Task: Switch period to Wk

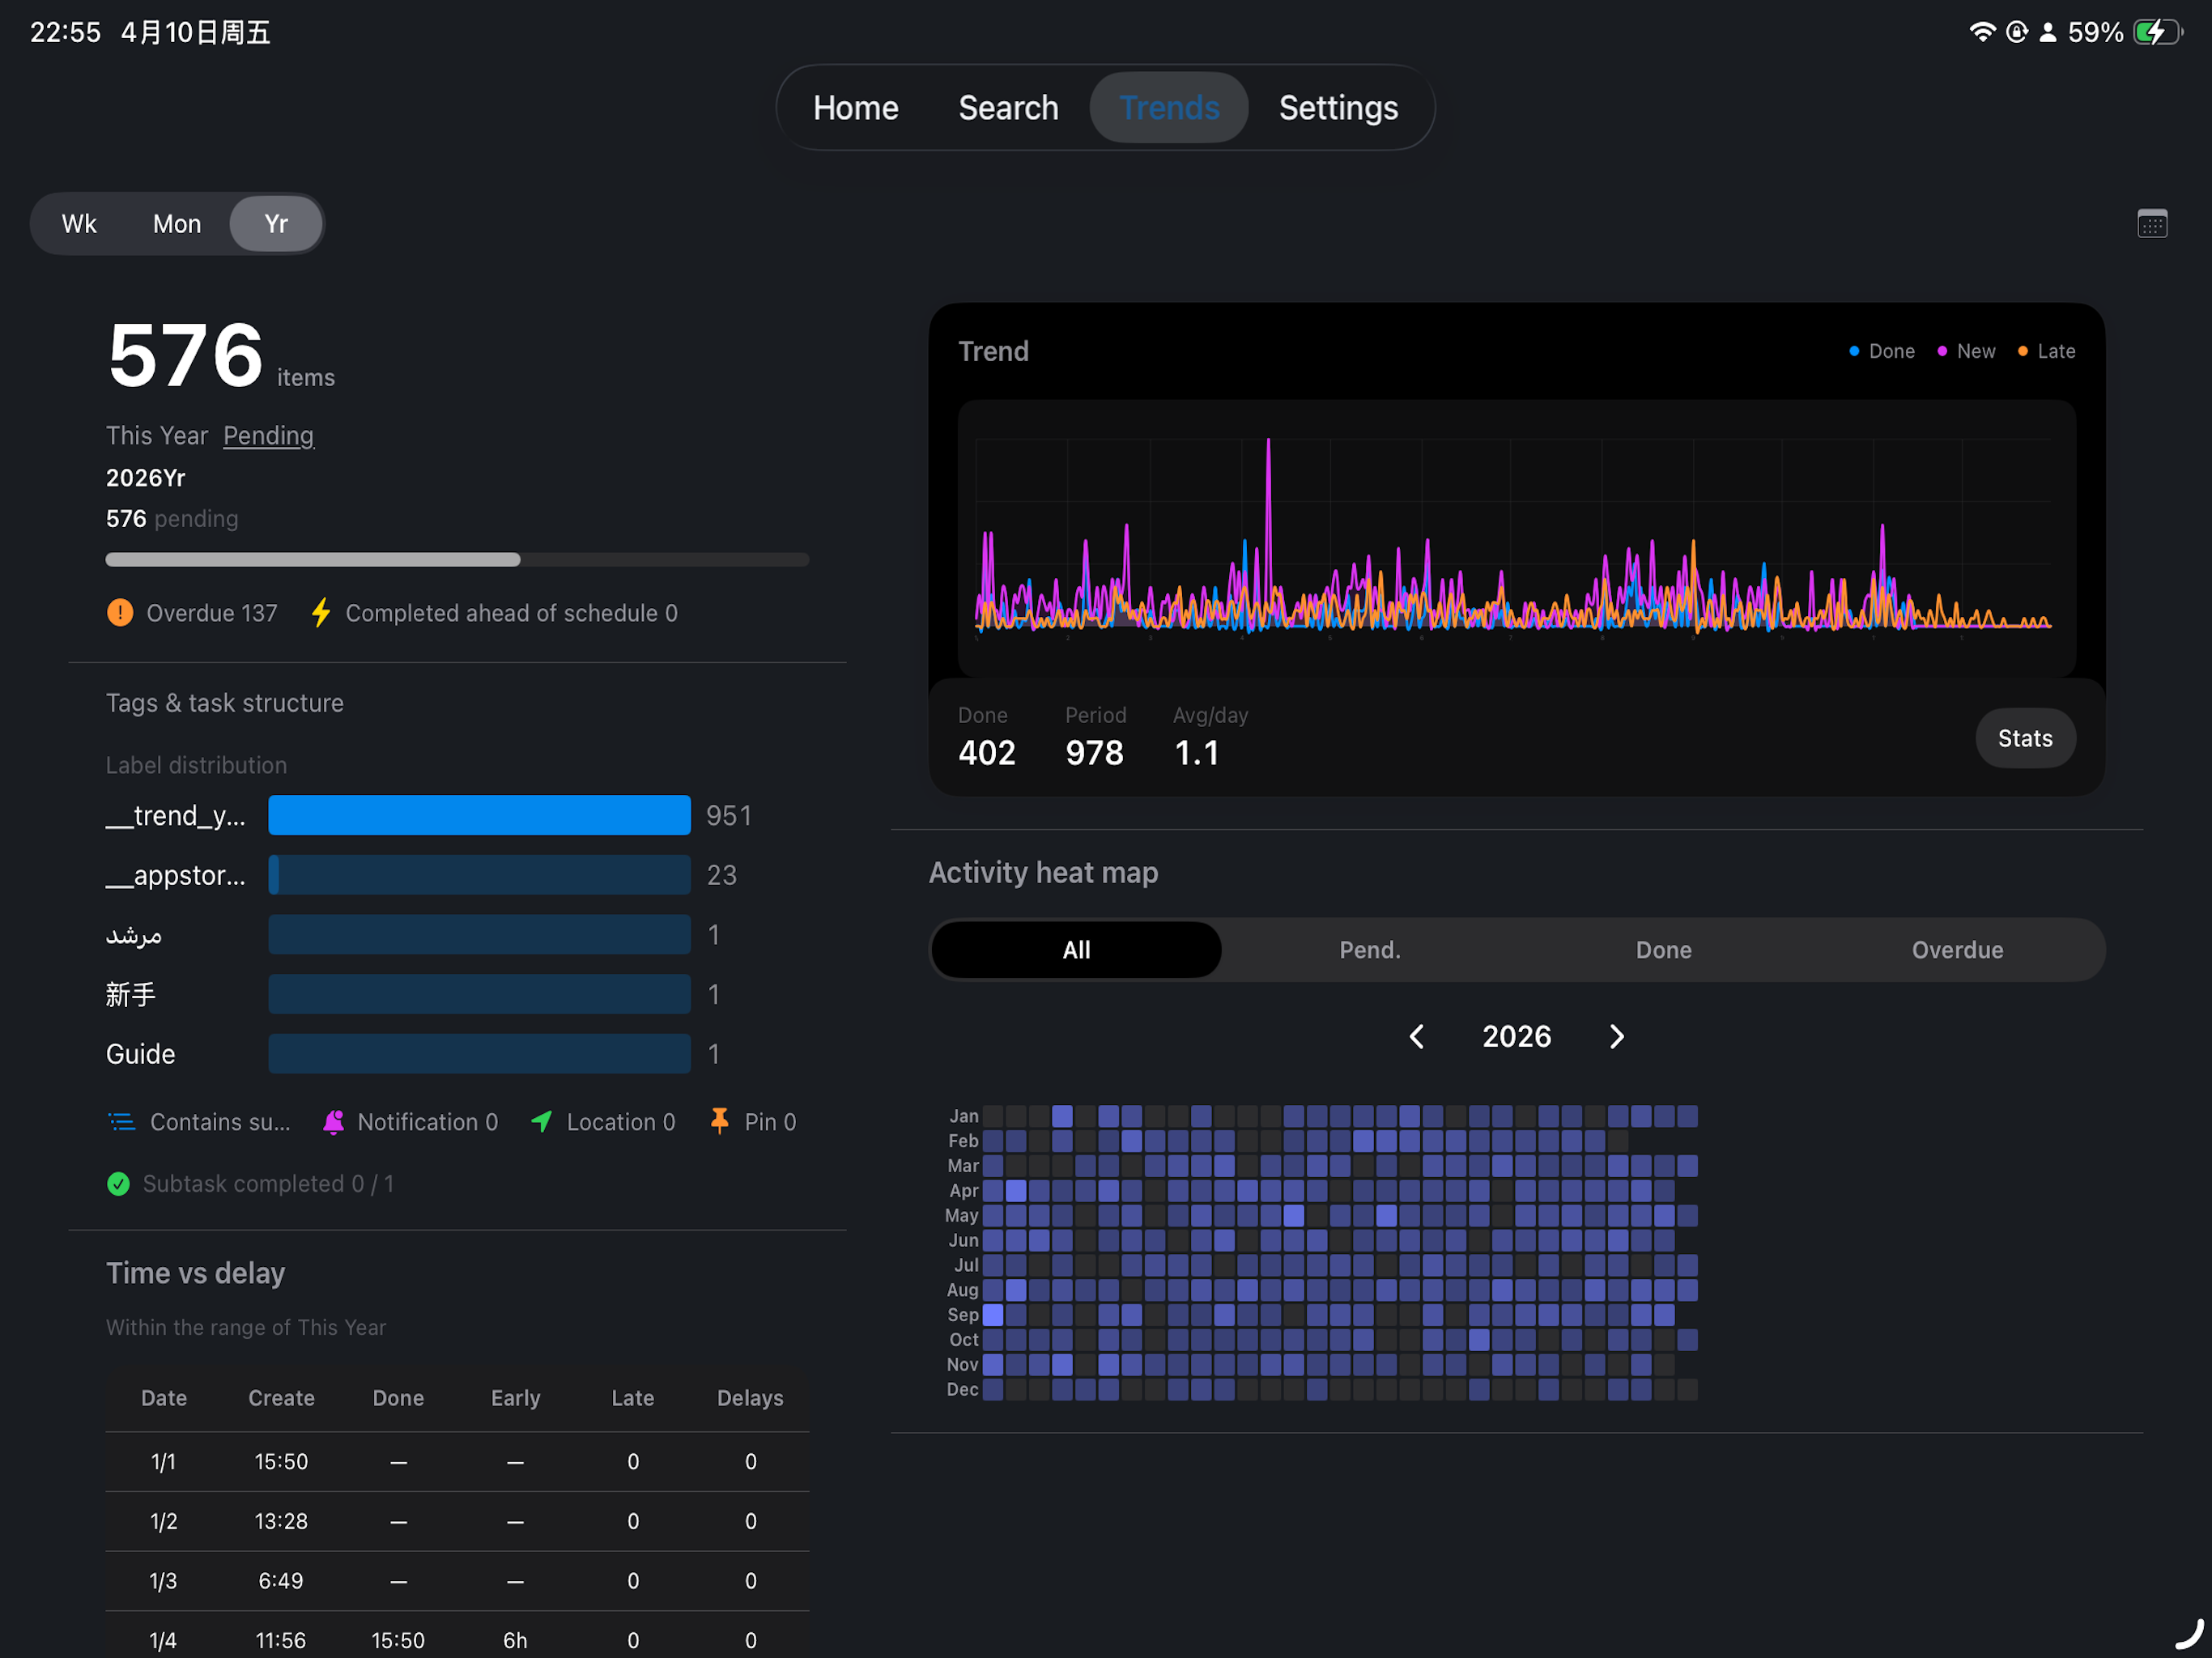Action: [x=79, y=224]
